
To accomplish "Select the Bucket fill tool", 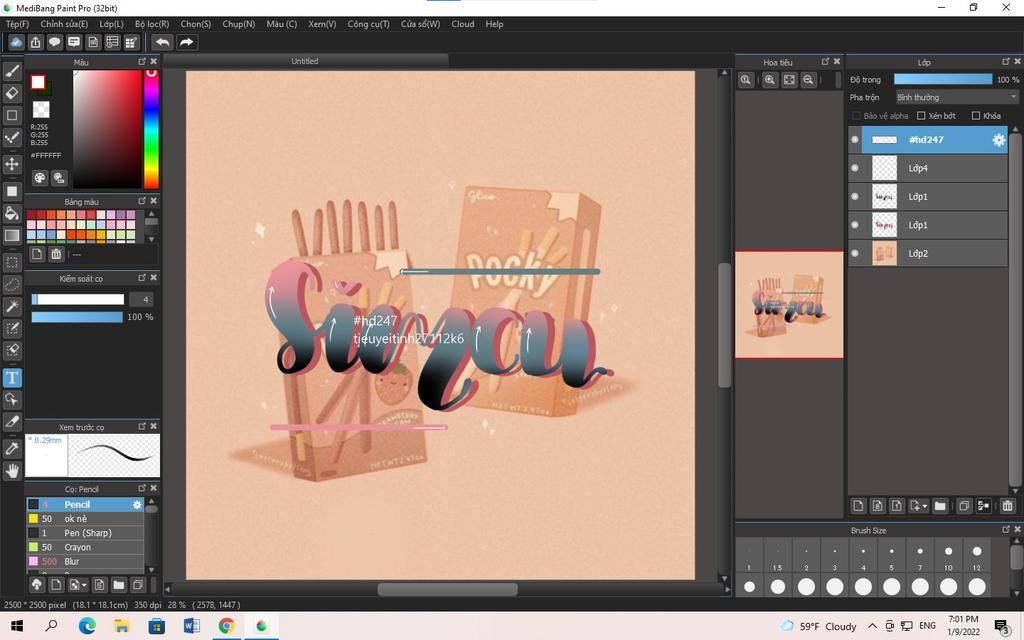I will (x=12, y=213).
